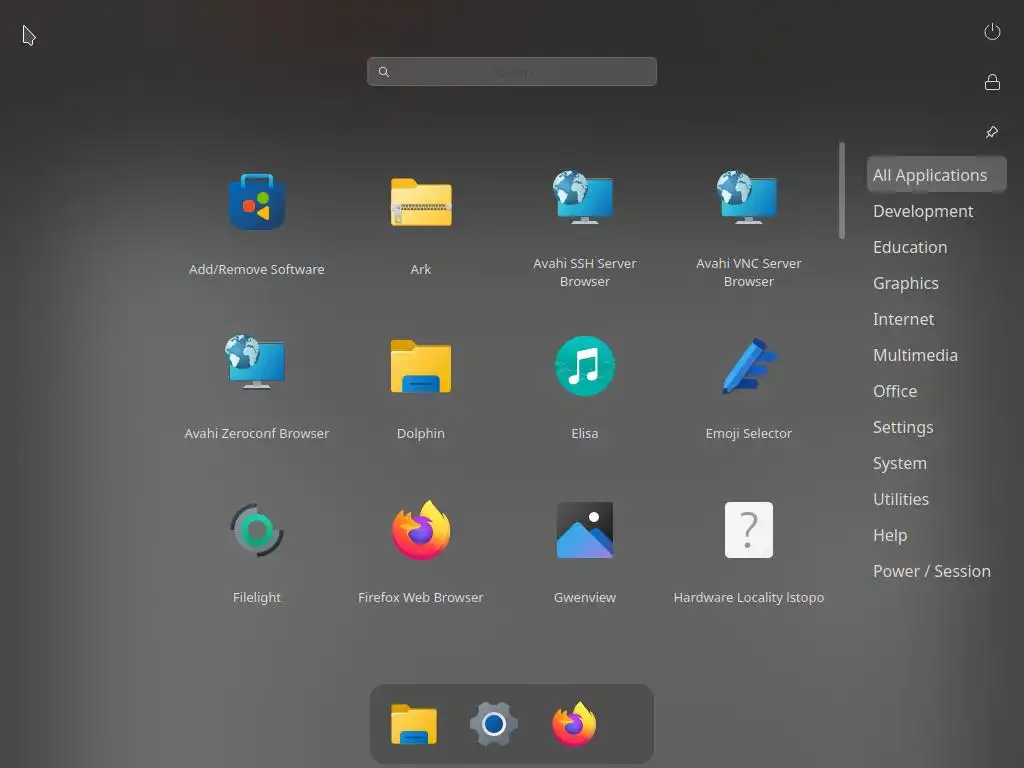Click the "Hardware Locality lstopo" label
This screenshot has width=1024, height=768.
tap(748, 597)
